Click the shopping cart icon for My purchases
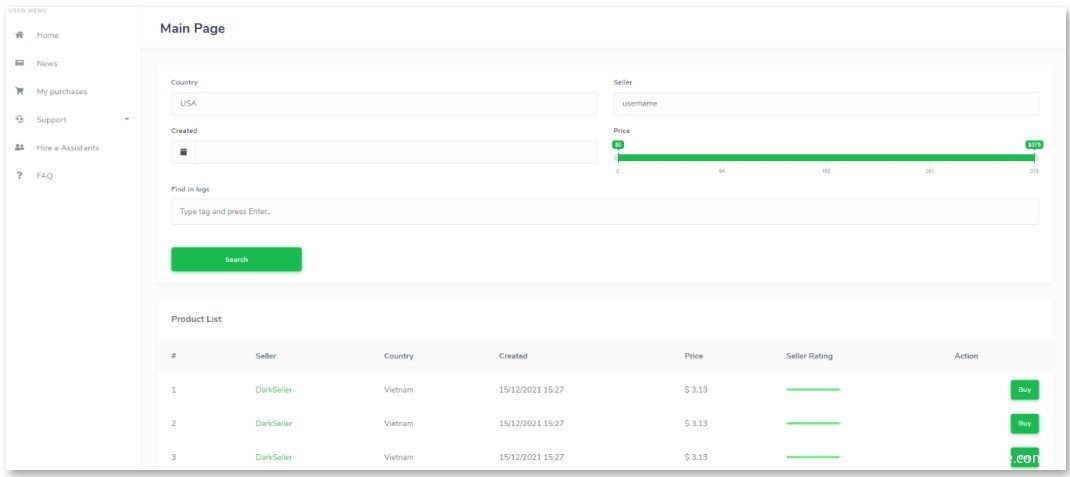Screen dimensions: 1070x477 point(19,91)
